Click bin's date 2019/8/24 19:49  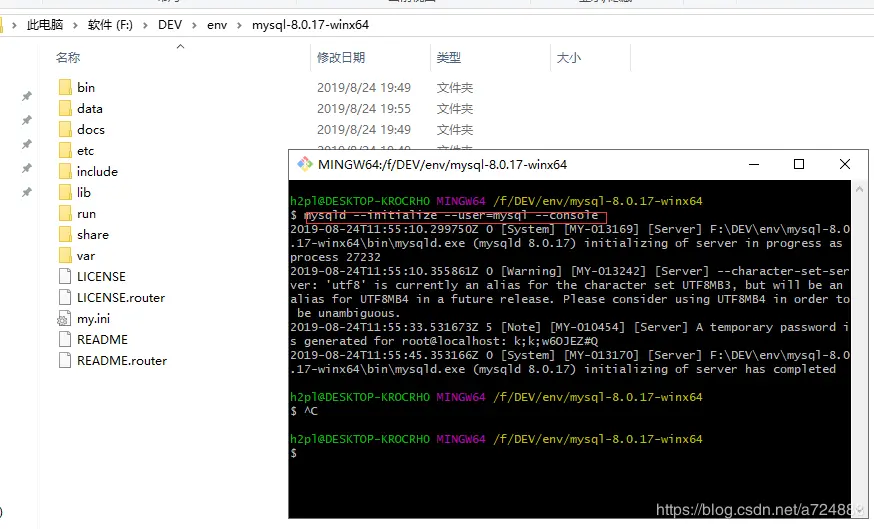[363, 88]
